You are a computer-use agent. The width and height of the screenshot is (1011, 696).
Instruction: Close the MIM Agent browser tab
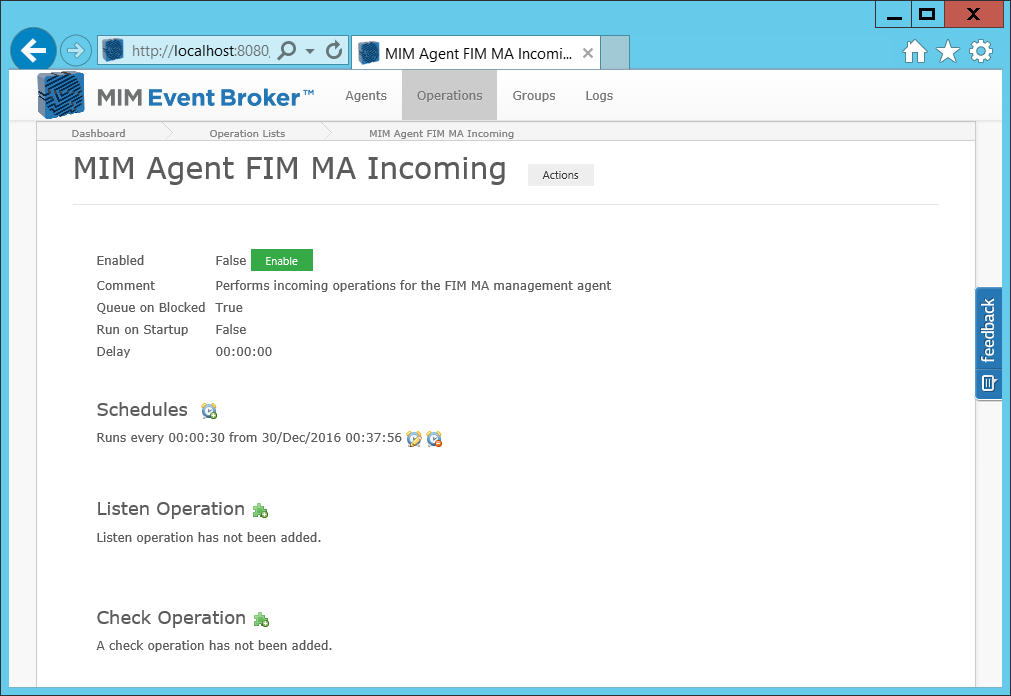point(587,54)
